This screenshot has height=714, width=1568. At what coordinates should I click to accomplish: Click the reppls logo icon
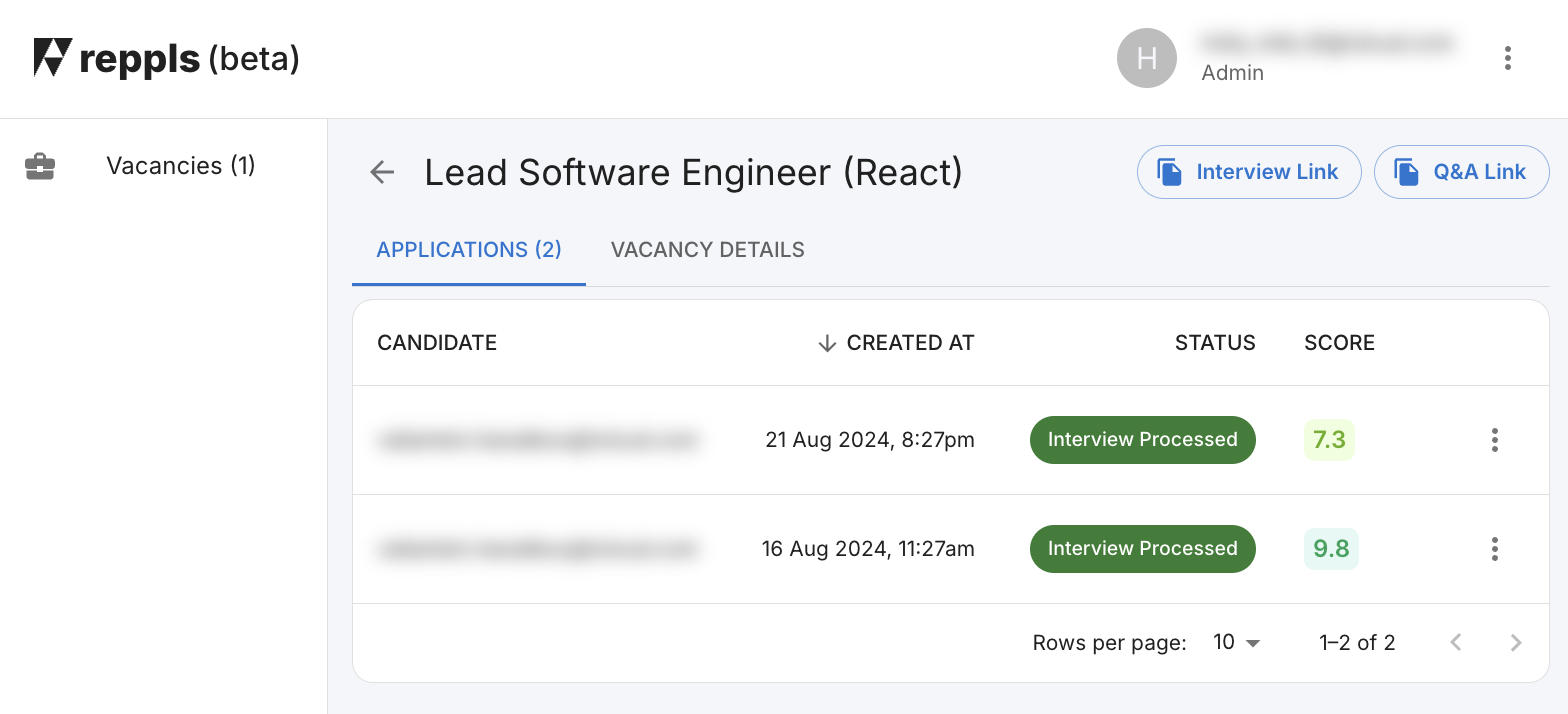tap(53, 58)
